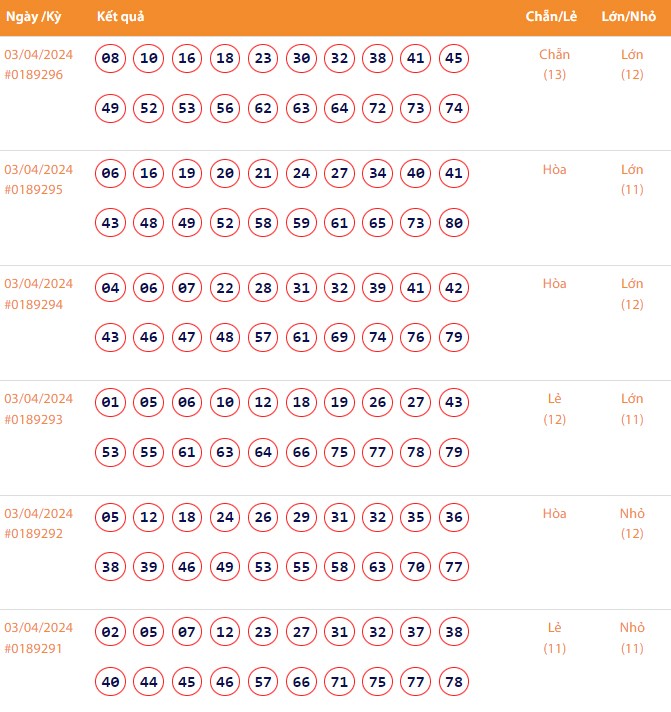
Task: Select ball 01 in draw #0189293
Action: (111, 403)
